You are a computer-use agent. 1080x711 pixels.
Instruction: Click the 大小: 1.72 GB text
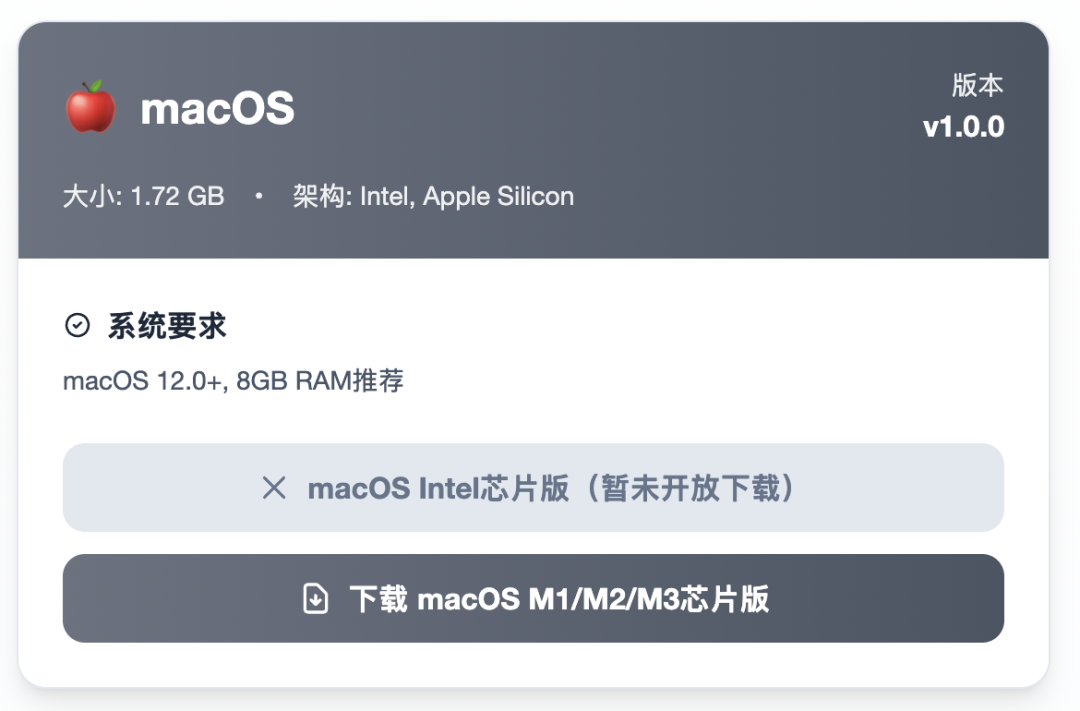click(143, 196)
